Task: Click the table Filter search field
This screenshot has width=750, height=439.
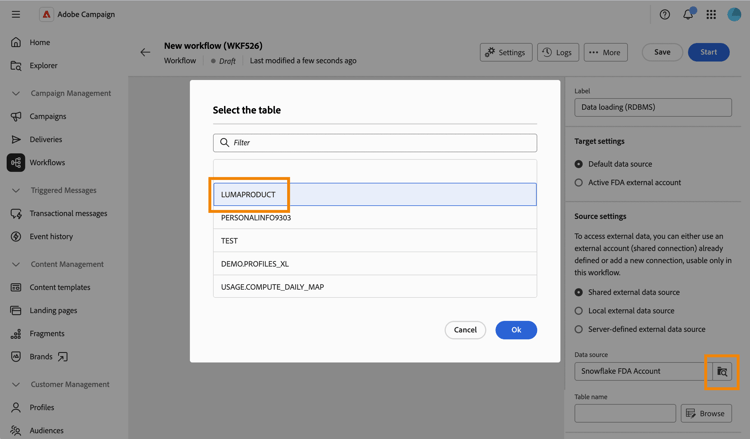Action: (x=375, y=143)
